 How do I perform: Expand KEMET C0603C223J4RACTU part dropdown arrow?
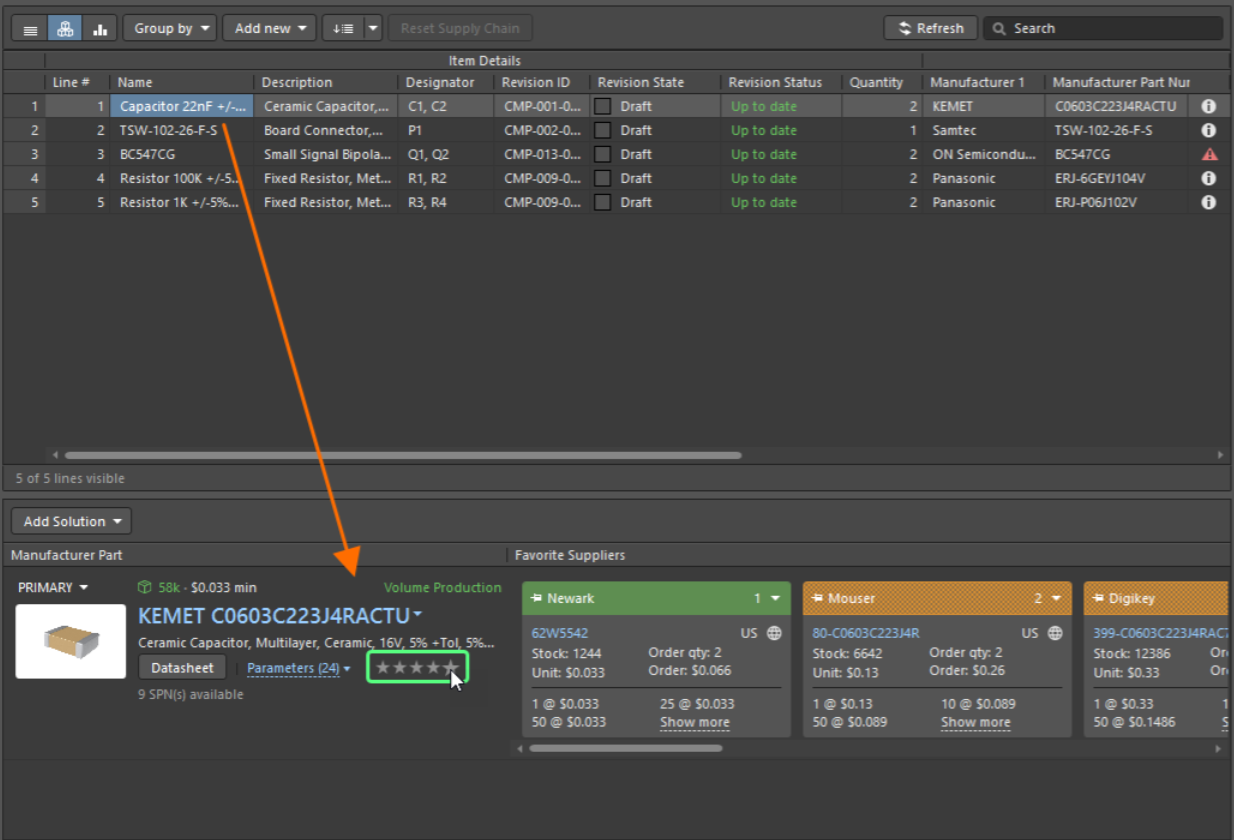(x=417, y=615)
